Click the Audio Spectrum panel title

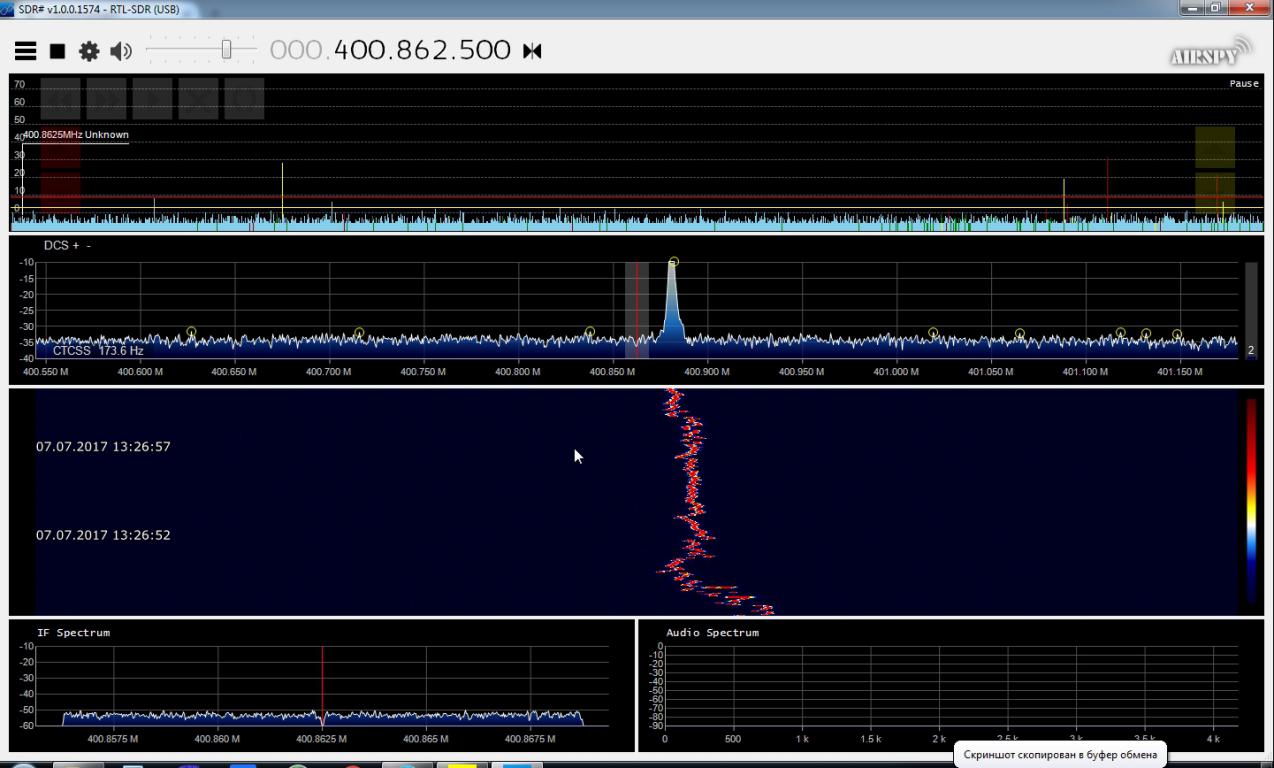[x=712, y=632]
